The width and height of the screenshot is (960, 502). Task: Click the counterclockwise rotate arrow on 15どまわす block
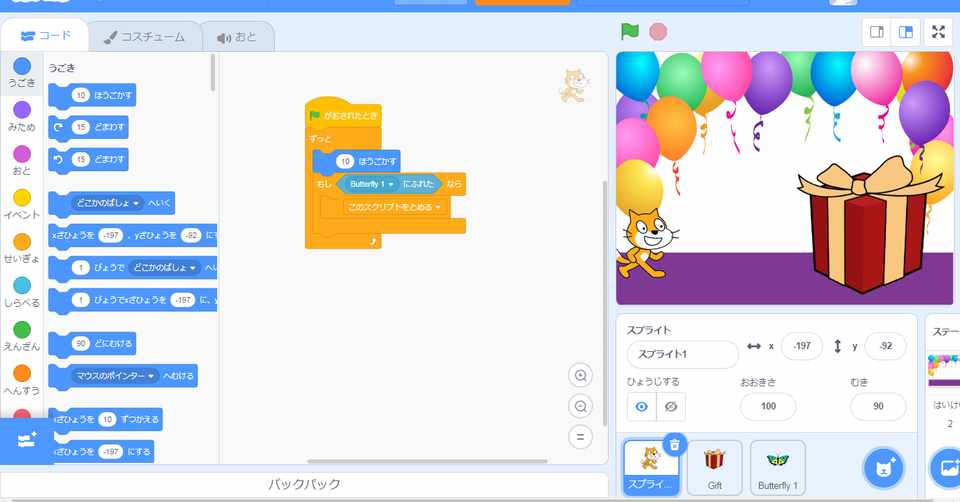pyautogui.click(x=59, y=159)
